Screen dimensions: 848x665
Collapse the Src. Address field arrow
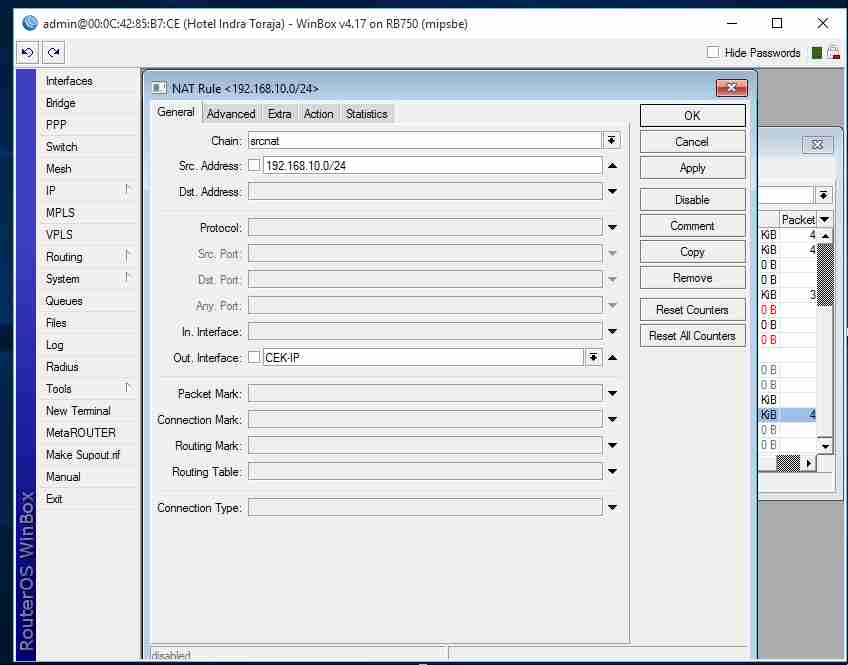[x=612, y=165]
